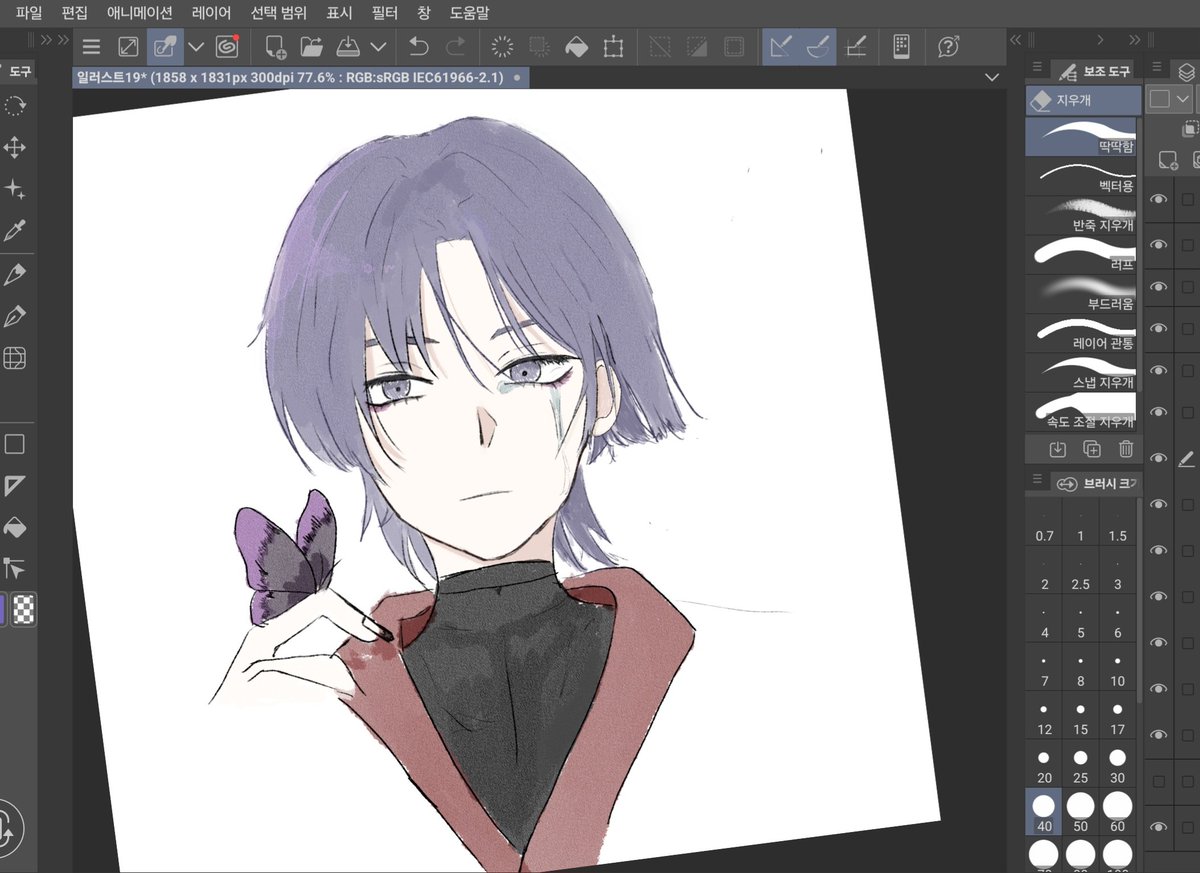Open Brush size panel hamburger menu

pos(1037,481)
